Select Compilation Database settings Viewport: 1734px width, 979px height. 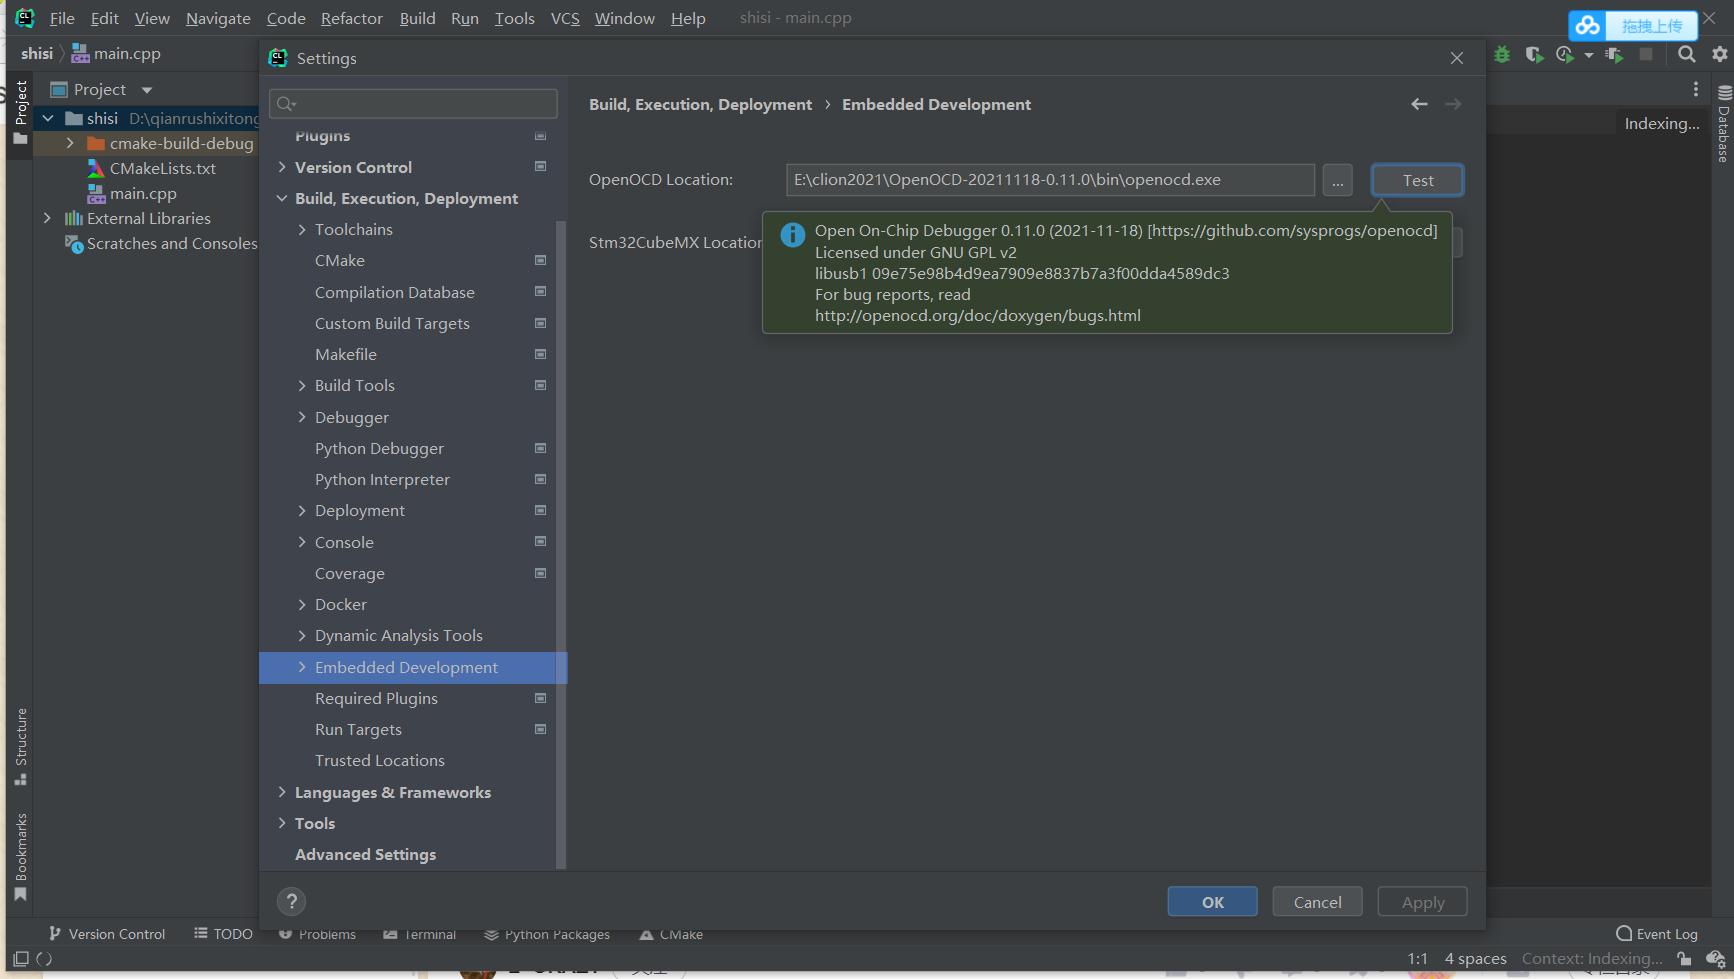pos(395,292)
